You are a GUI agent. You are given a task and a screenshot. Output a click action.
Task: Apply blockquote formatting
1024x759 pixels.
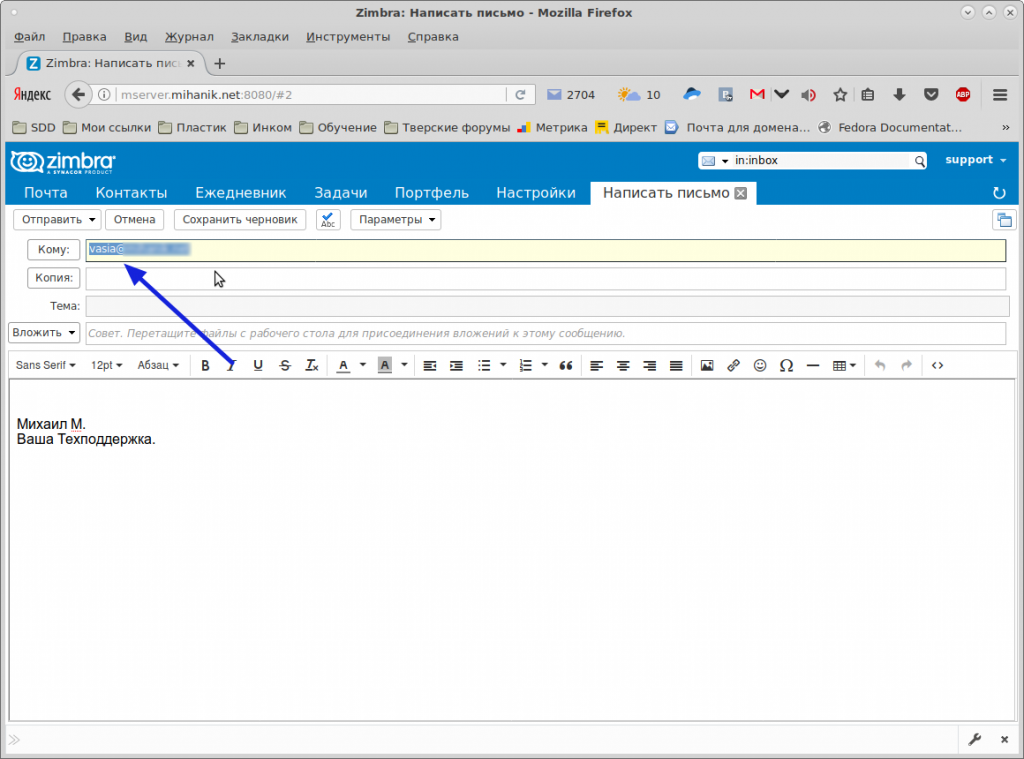[566, 366]
